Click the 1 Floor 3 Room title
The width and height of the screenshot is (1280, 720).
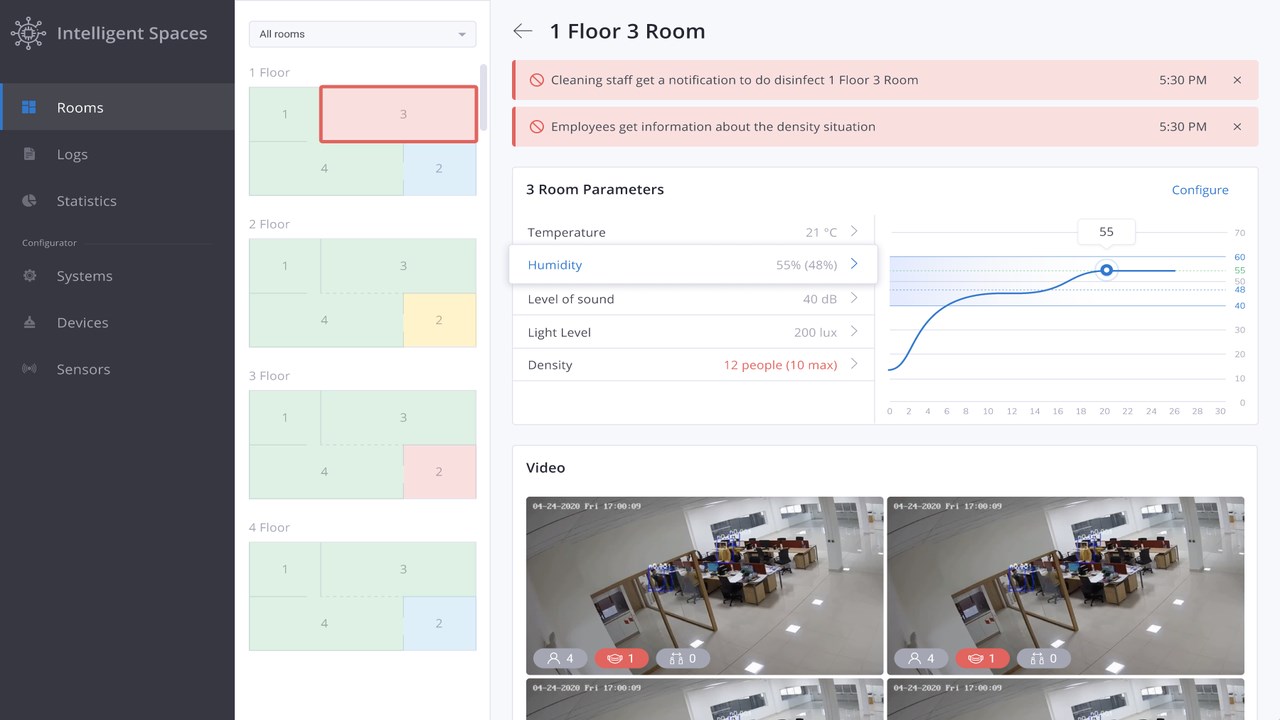click(x=627, y=31)
